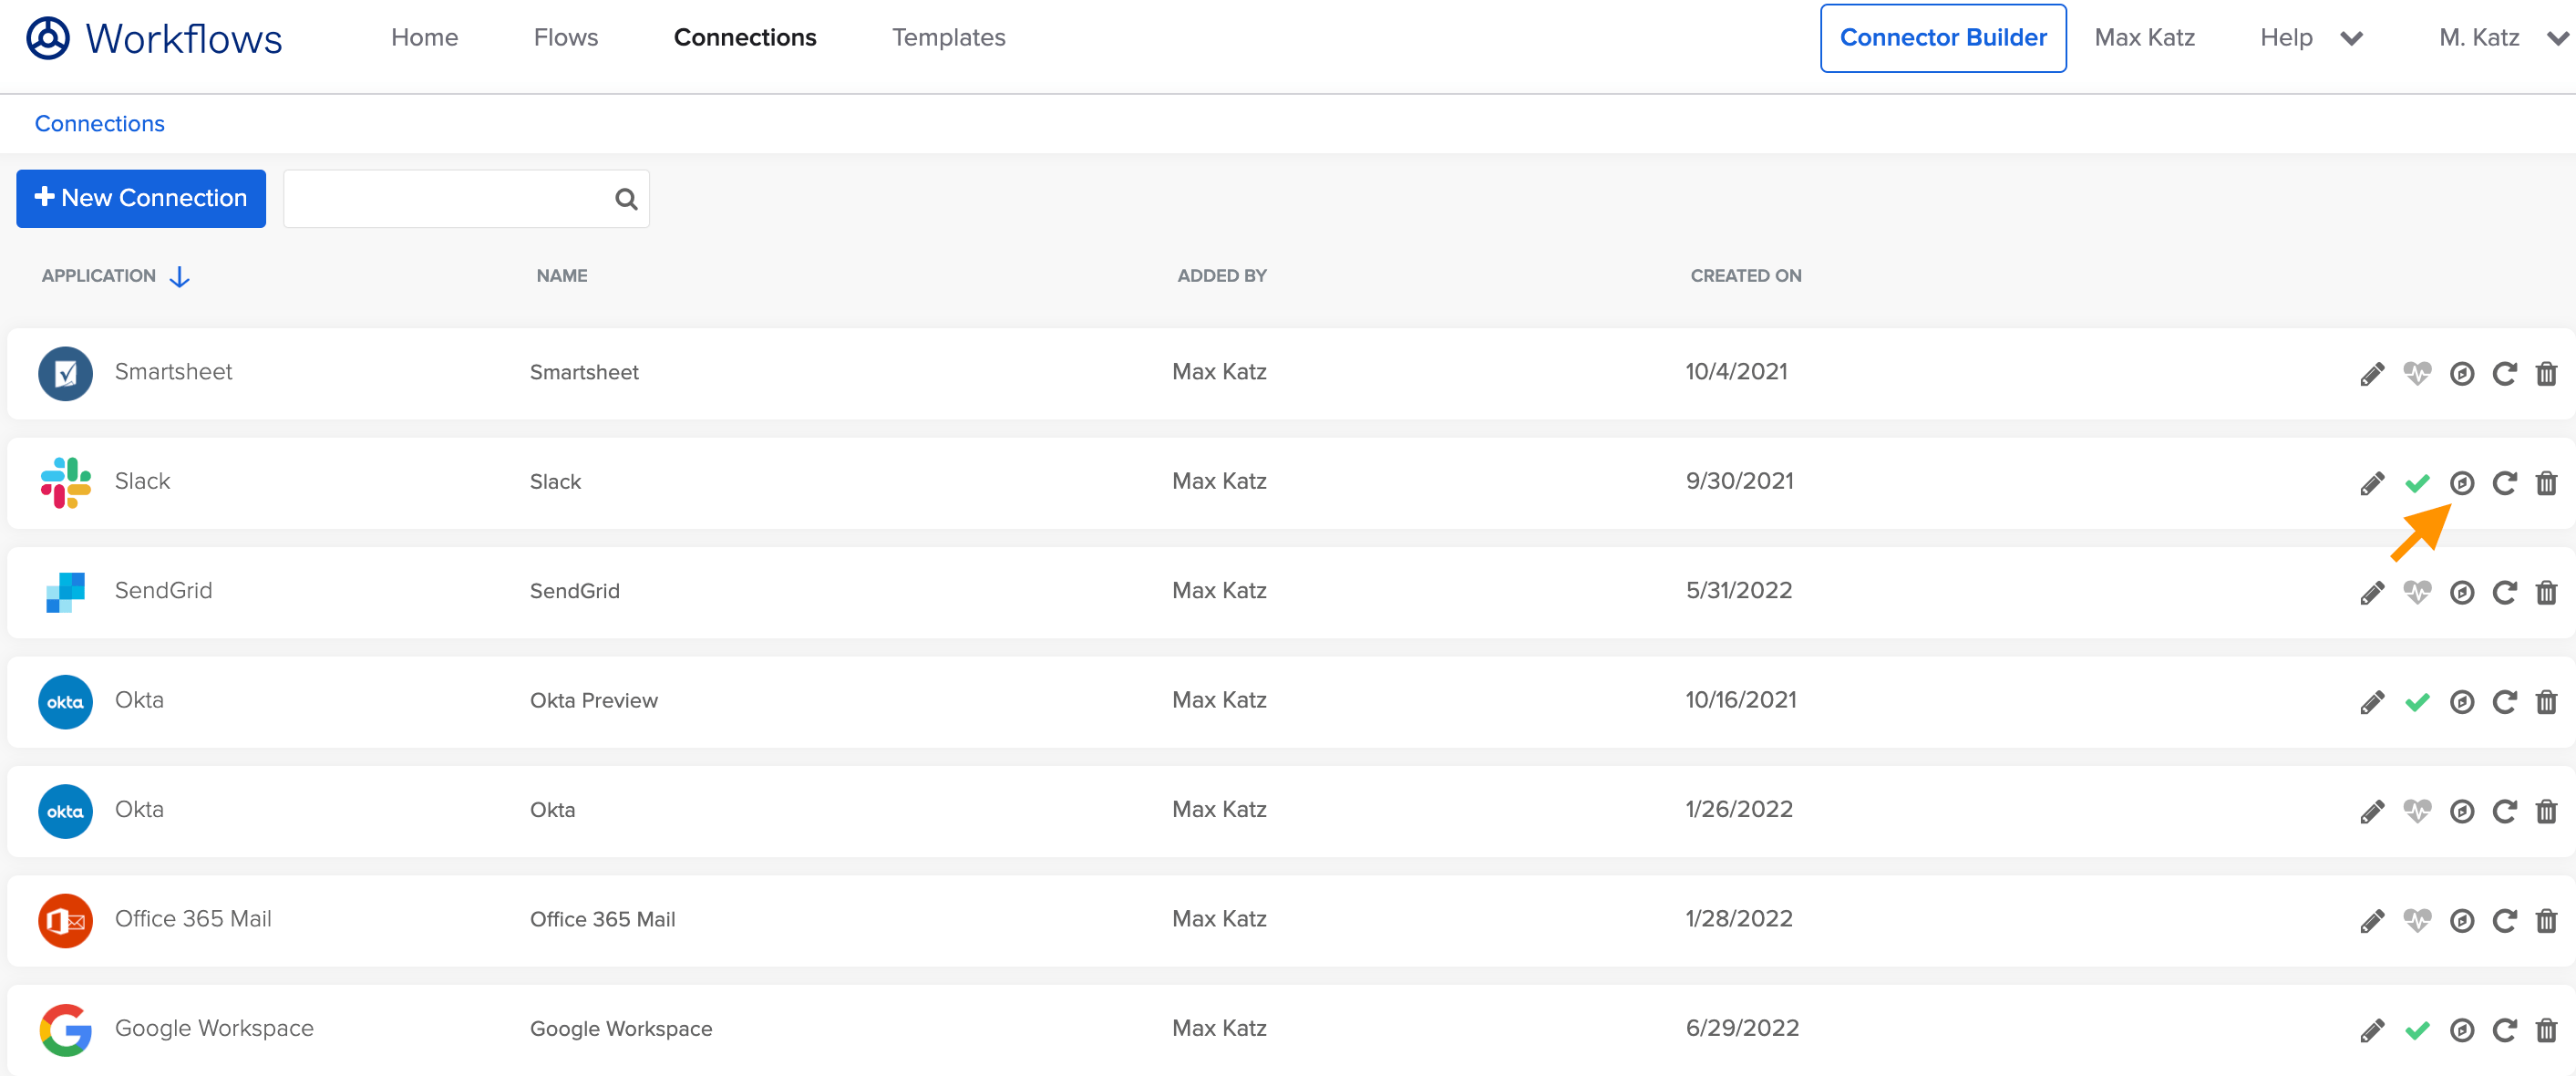
Task: Click the Workflows logo icon
Action: (47, 38)
